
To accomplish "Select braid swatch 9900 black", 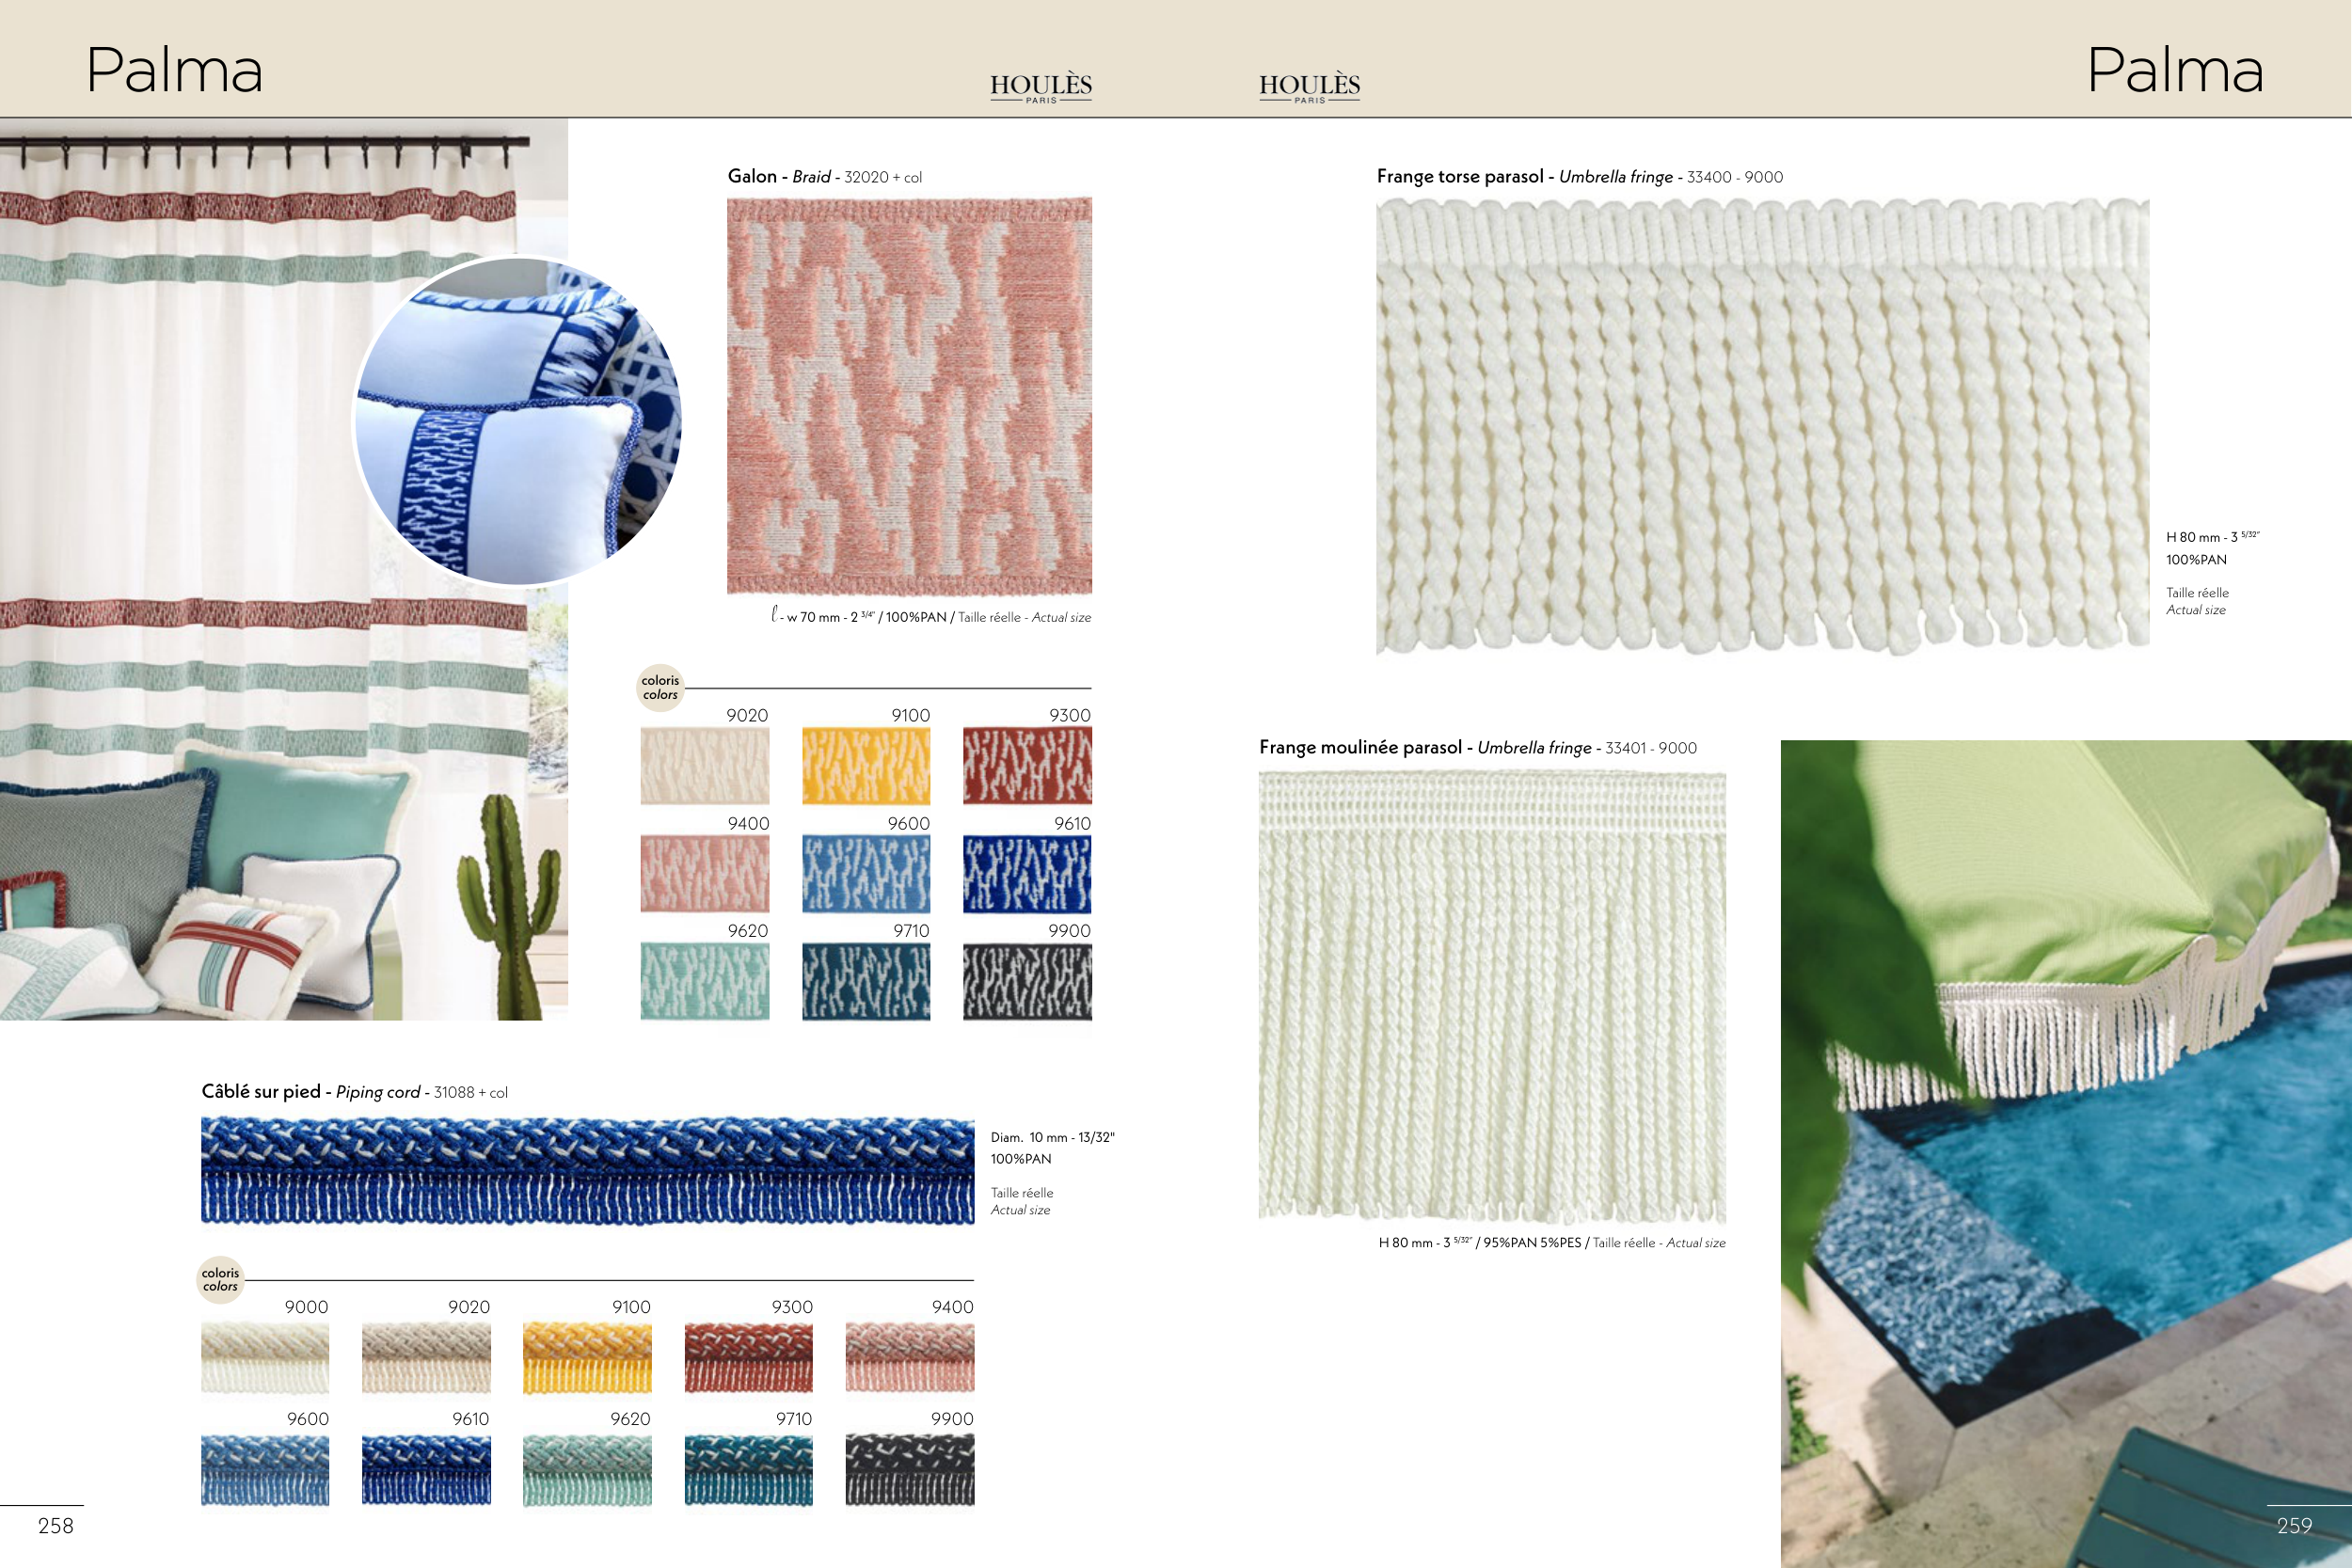I will tap(1027, 981).
